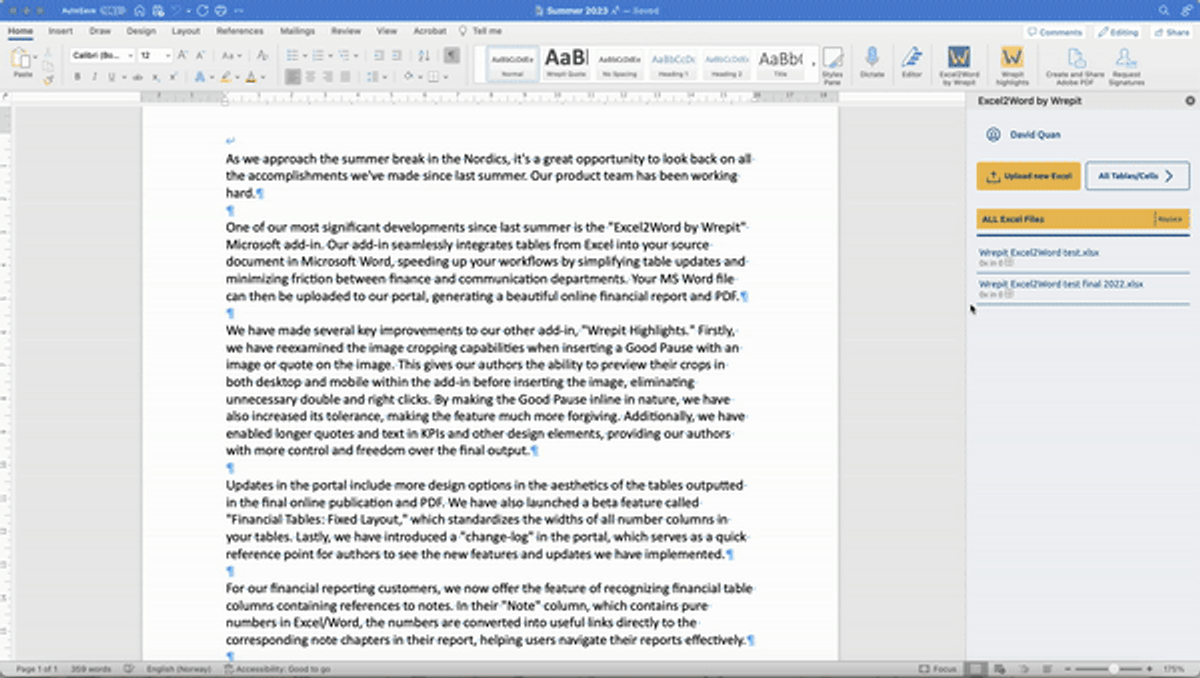Viewport: 1200px width, 678px height.
Task: Open Wrepit Excel2Word test.xlsx file
Action: [x=1038, y=253]
